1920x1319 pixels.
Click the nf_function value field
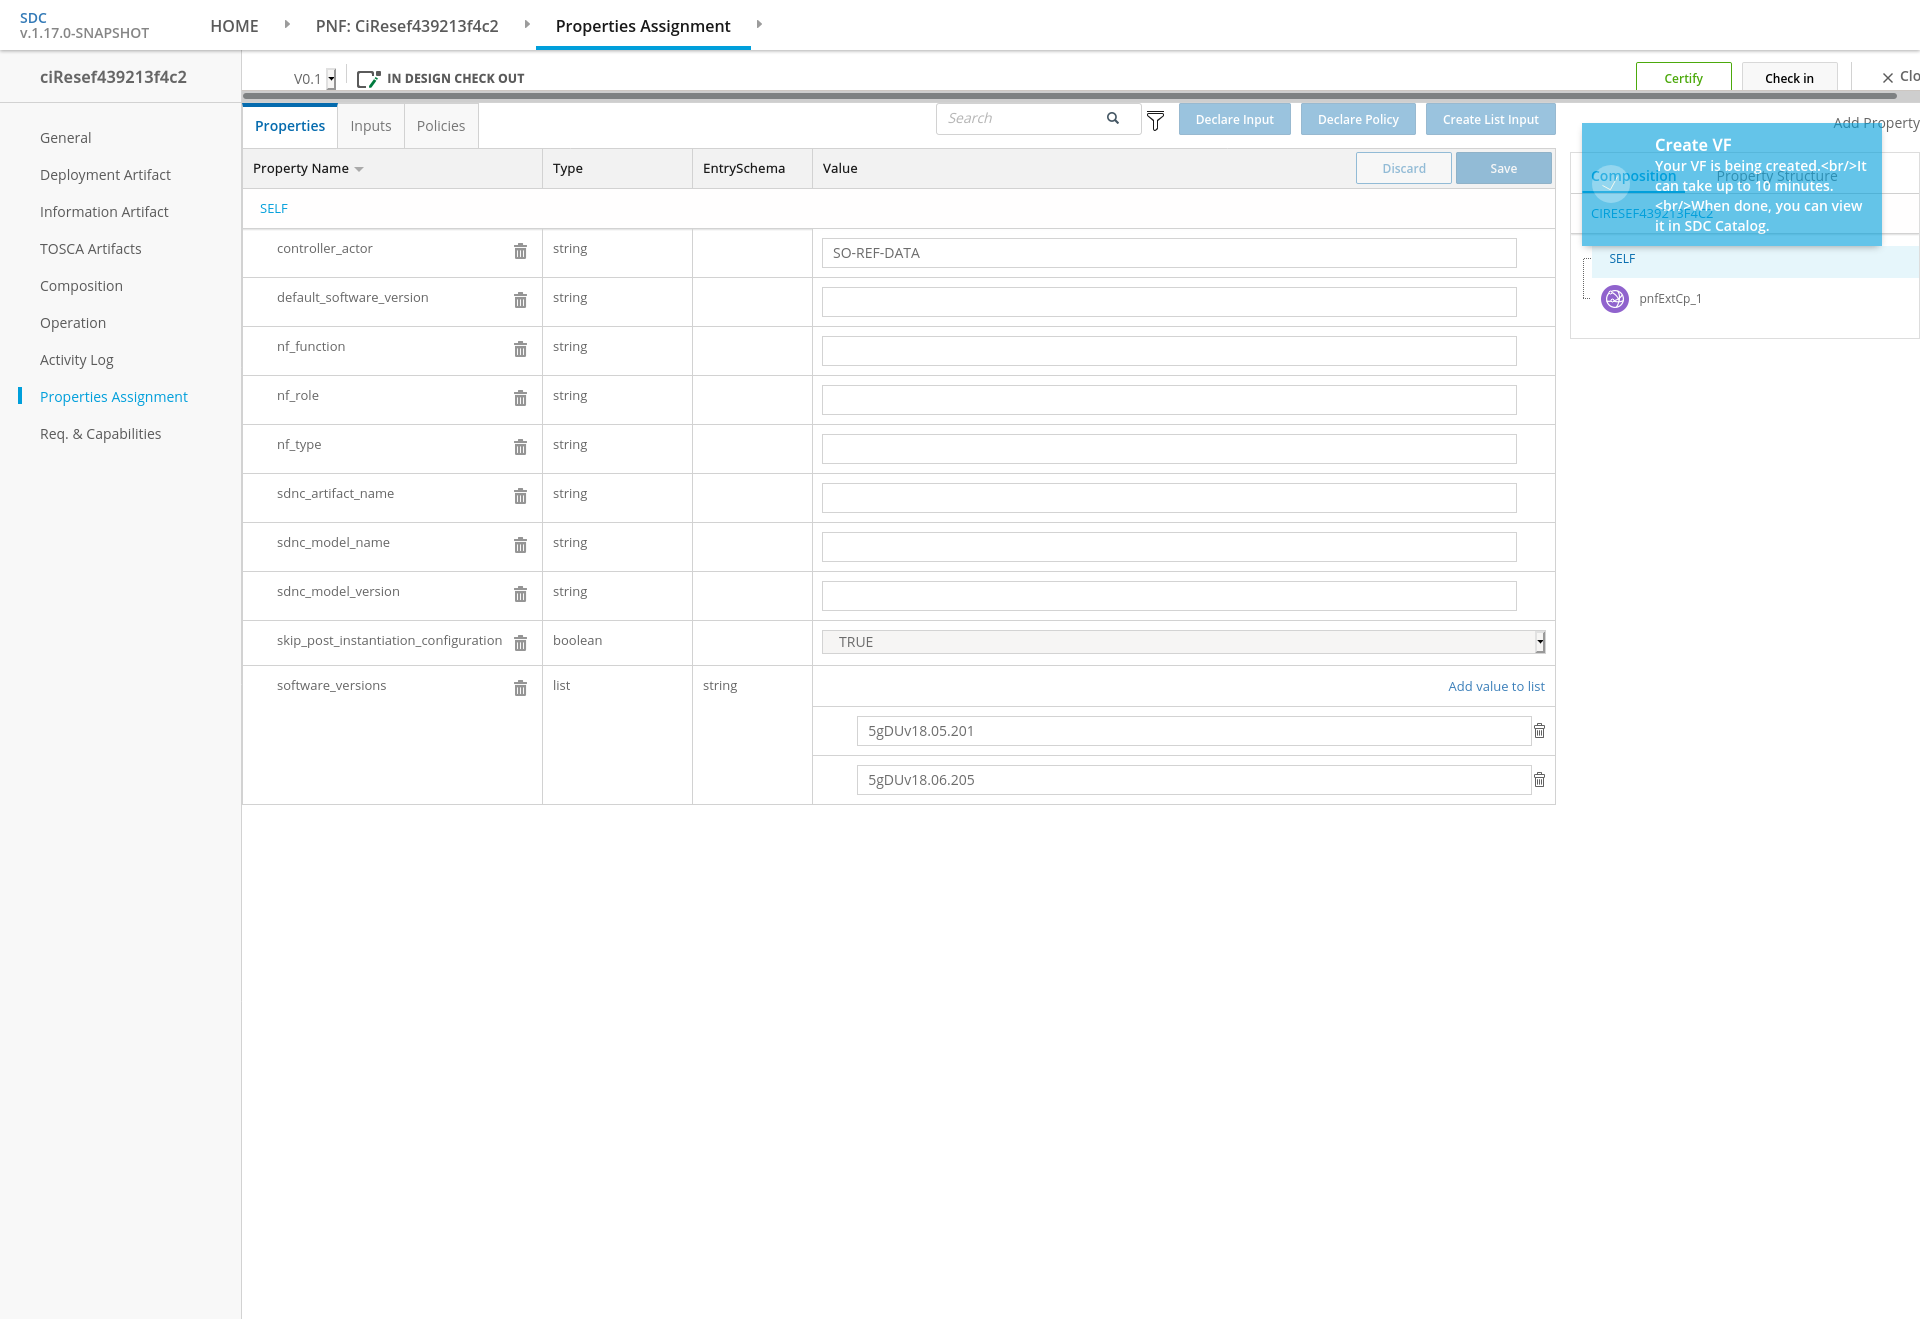[x=1169, y=351]
